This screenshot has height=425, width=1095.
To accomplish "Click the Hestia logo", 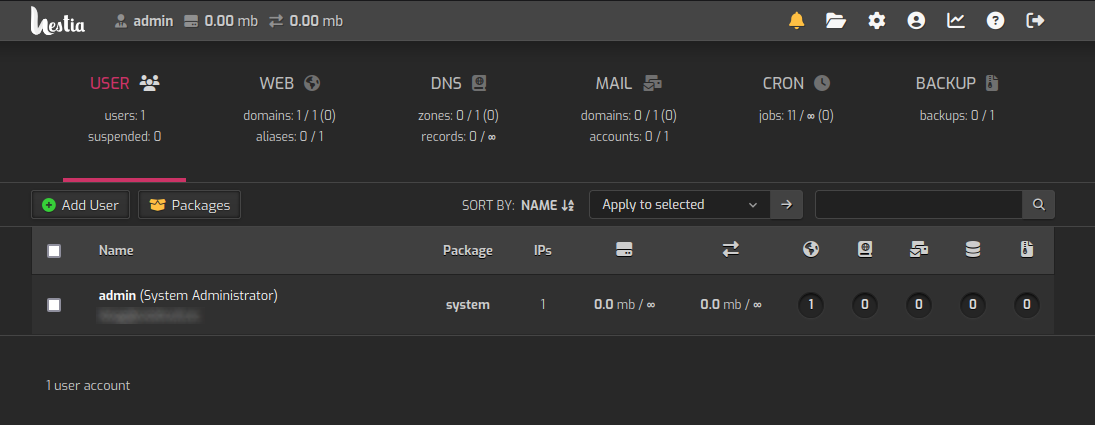I will pyautogui.click(x=58, y=20).
